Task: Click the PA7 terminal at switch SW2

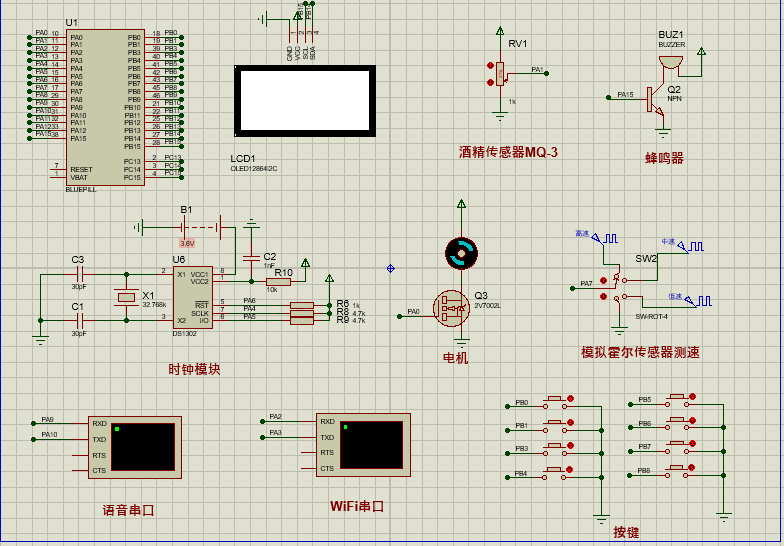Action: pos(572,288)
